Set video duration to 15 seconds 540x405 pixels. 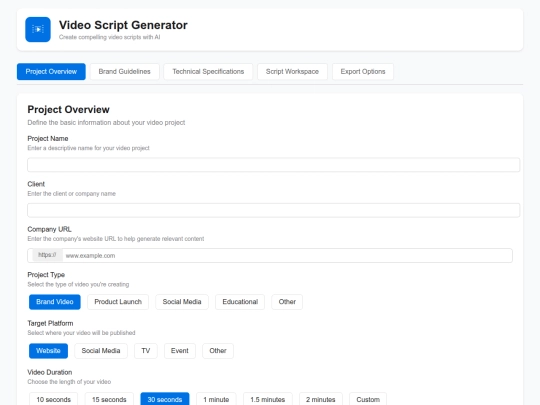pyautogui.click(x=109, y=399)
